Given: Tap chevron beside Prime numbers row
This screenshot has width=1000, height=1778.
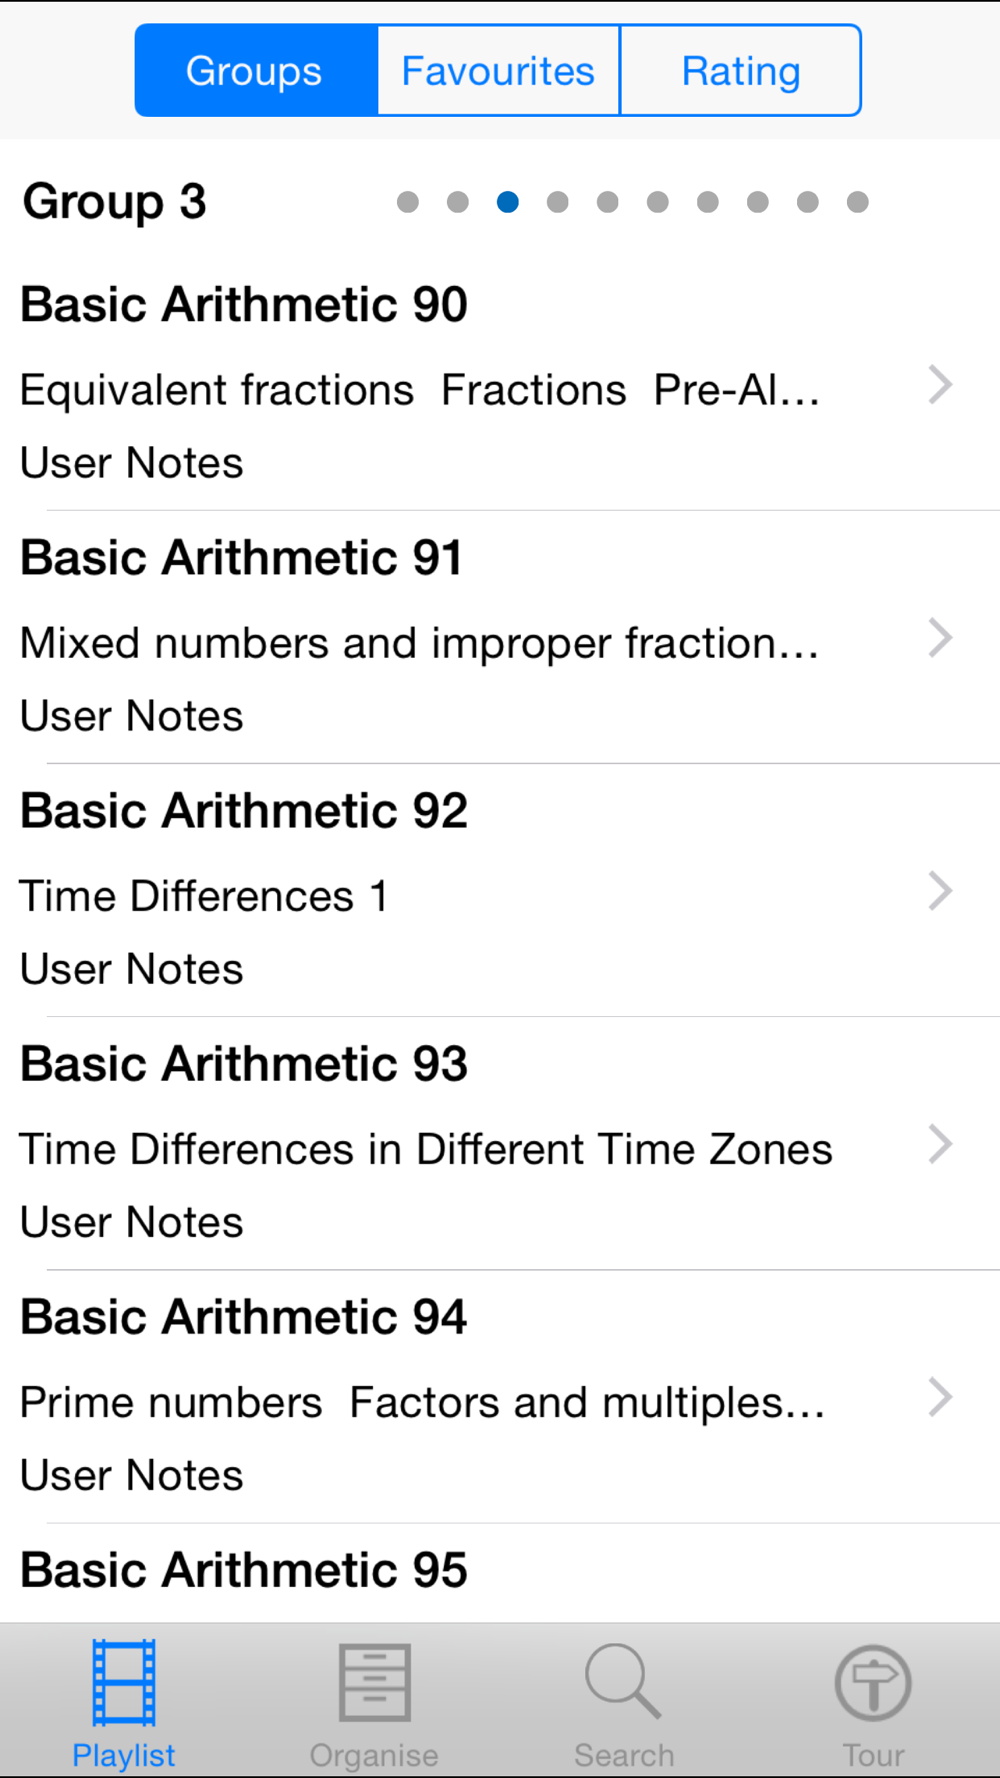Looking at the screenshot, I should tap(940, 1397).
